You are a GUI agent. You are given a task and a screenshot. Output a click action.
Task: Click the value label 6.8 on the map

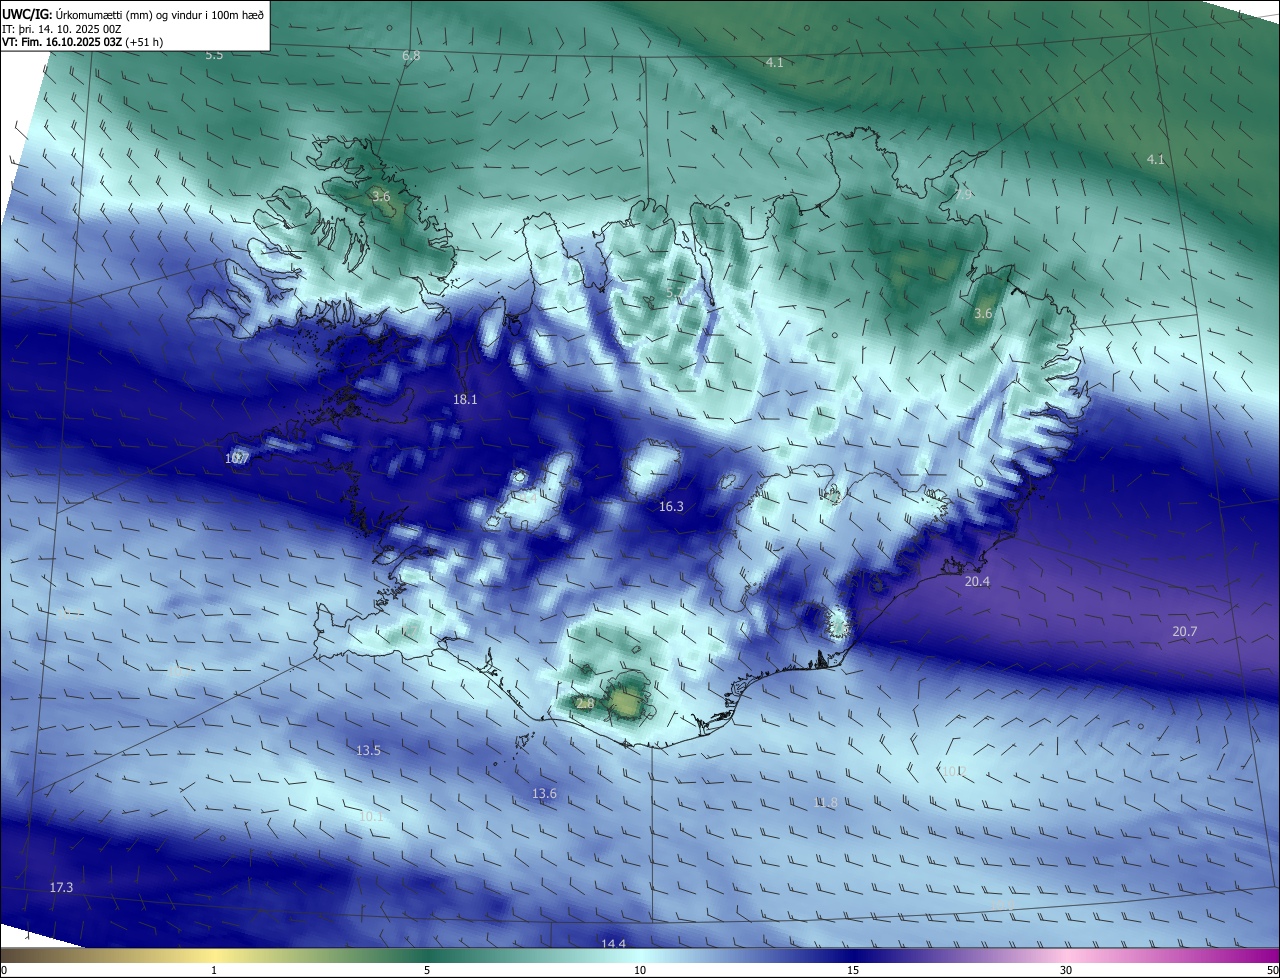tap(411, 56)
